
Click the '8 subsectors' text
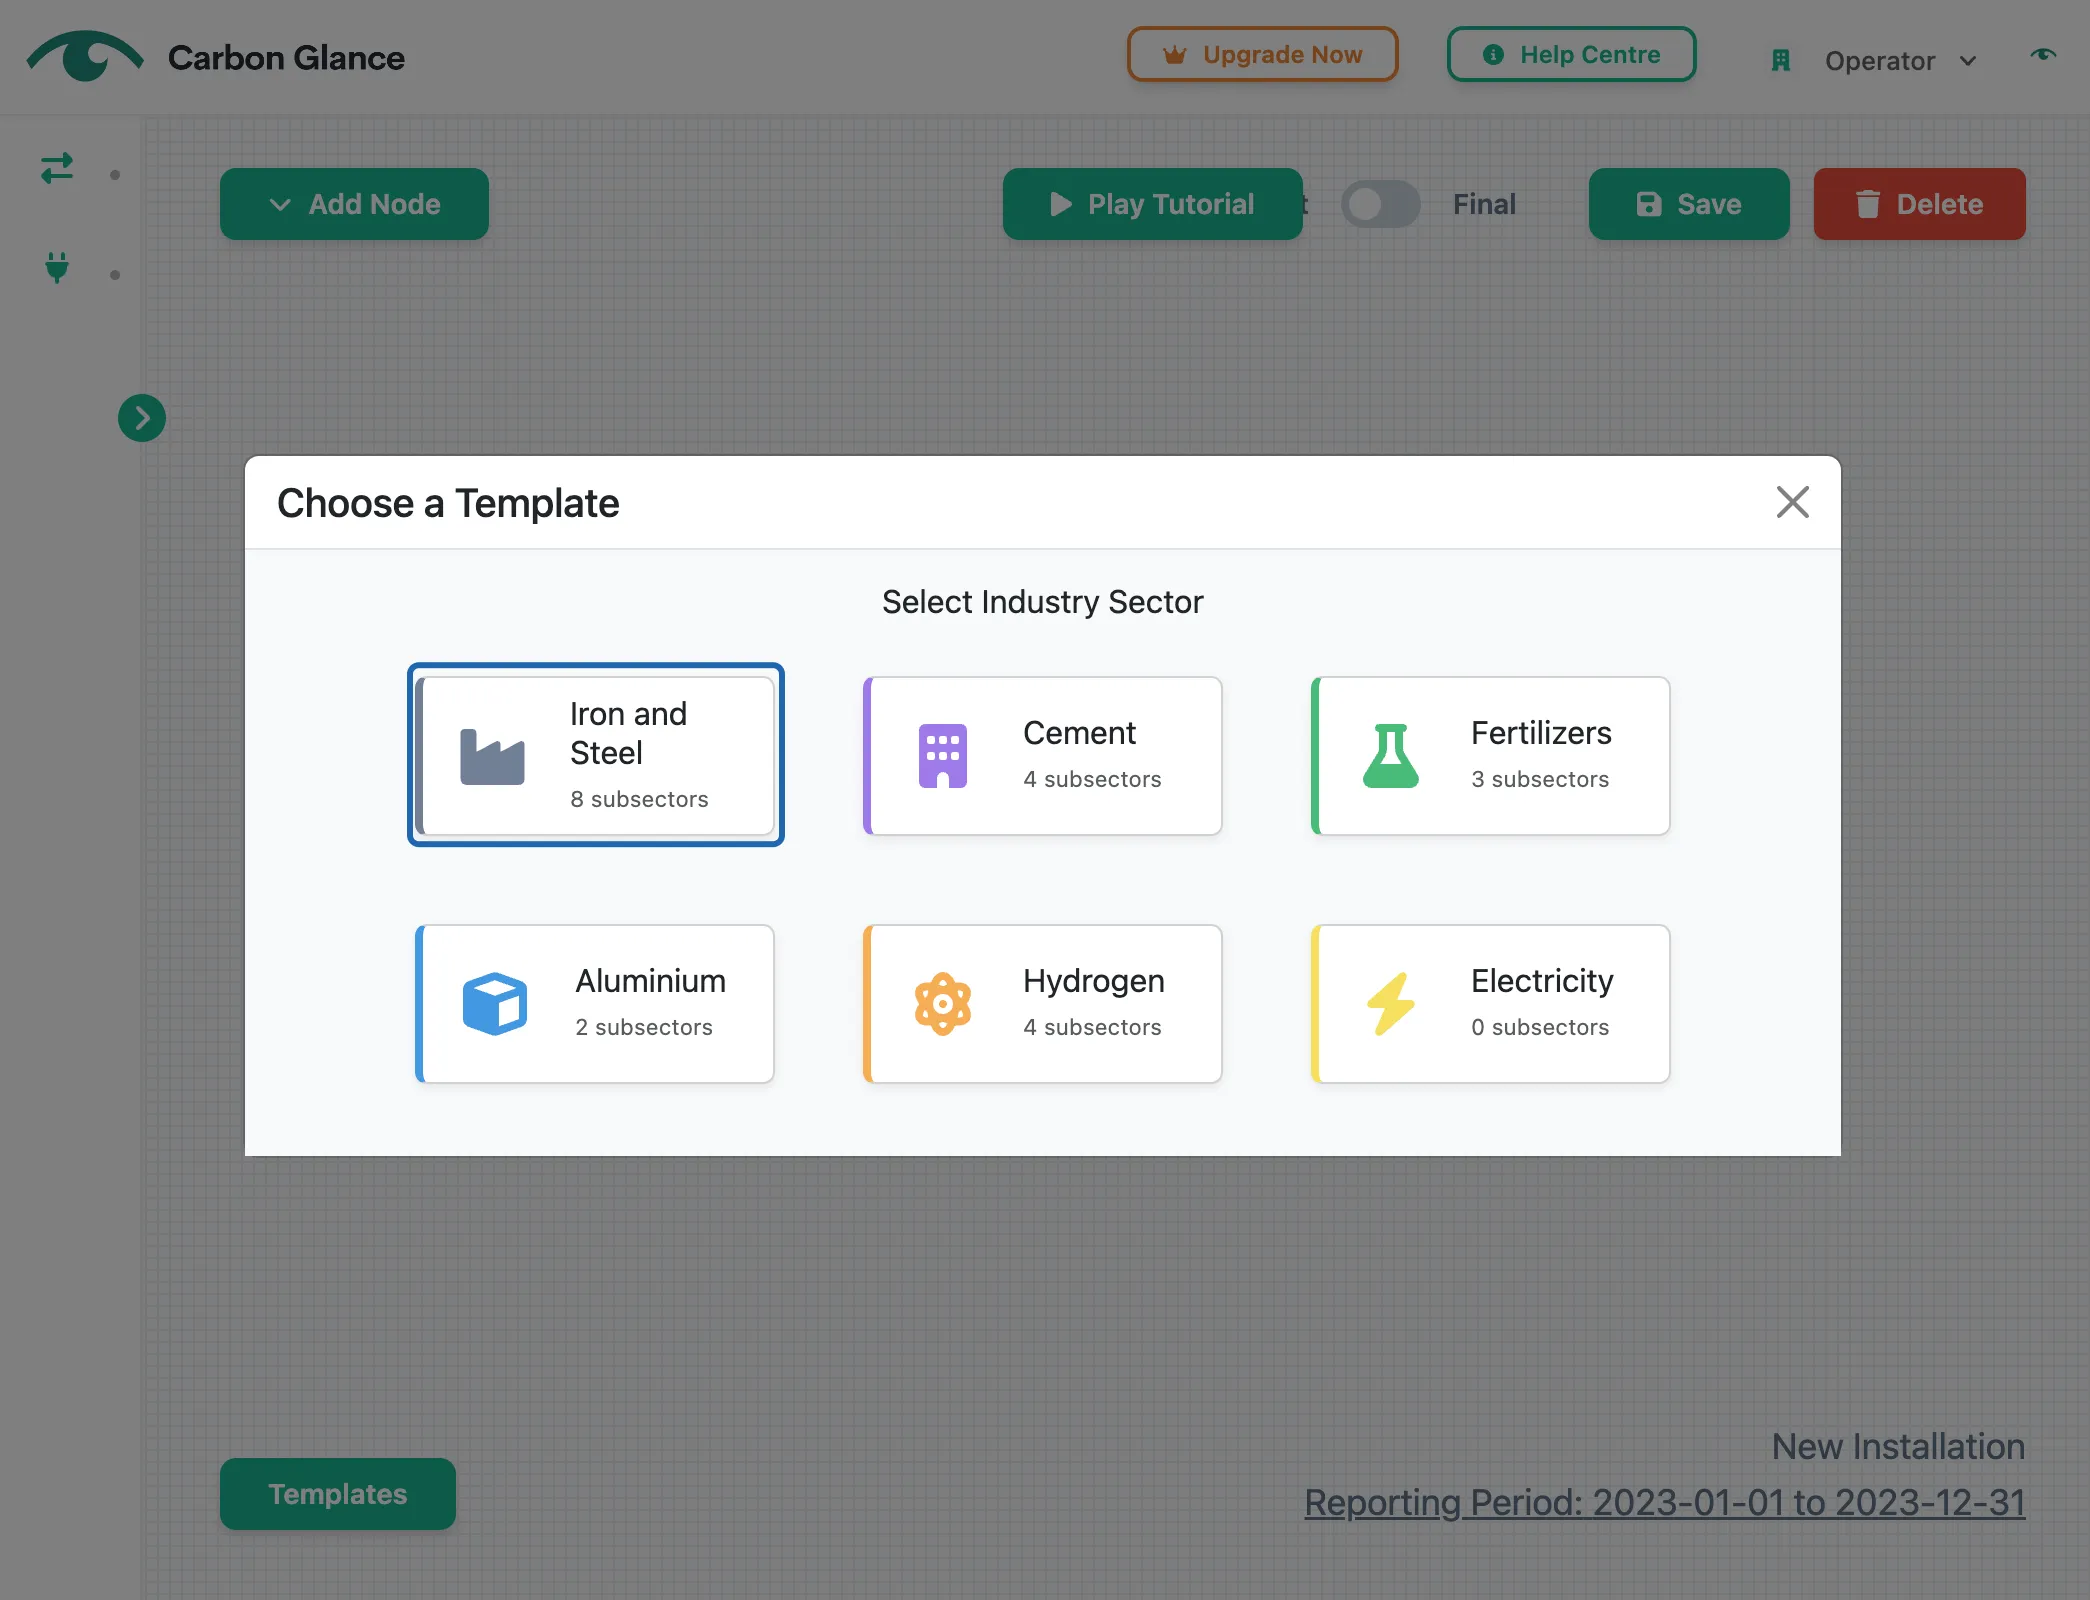(639, 799)
